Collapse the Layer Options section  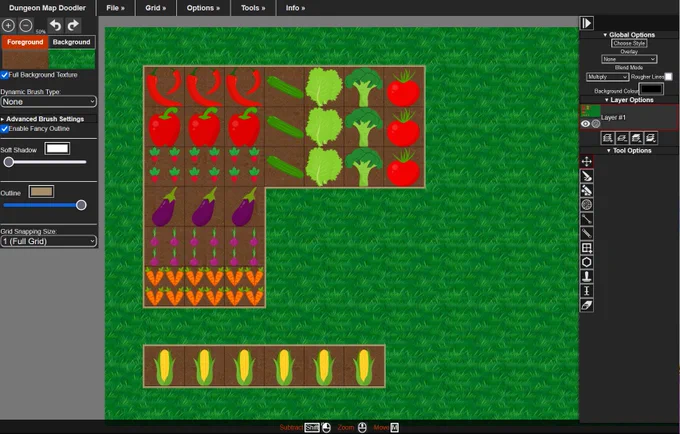[x=629, y=100]
